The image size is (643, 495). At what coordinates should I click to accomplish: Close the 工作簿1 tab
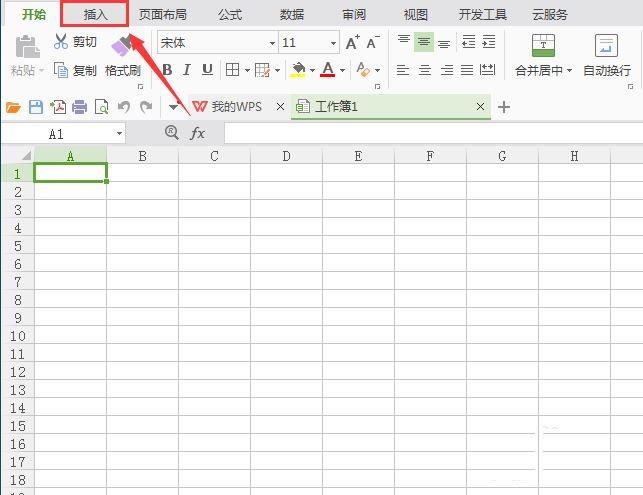click(480, 107)
